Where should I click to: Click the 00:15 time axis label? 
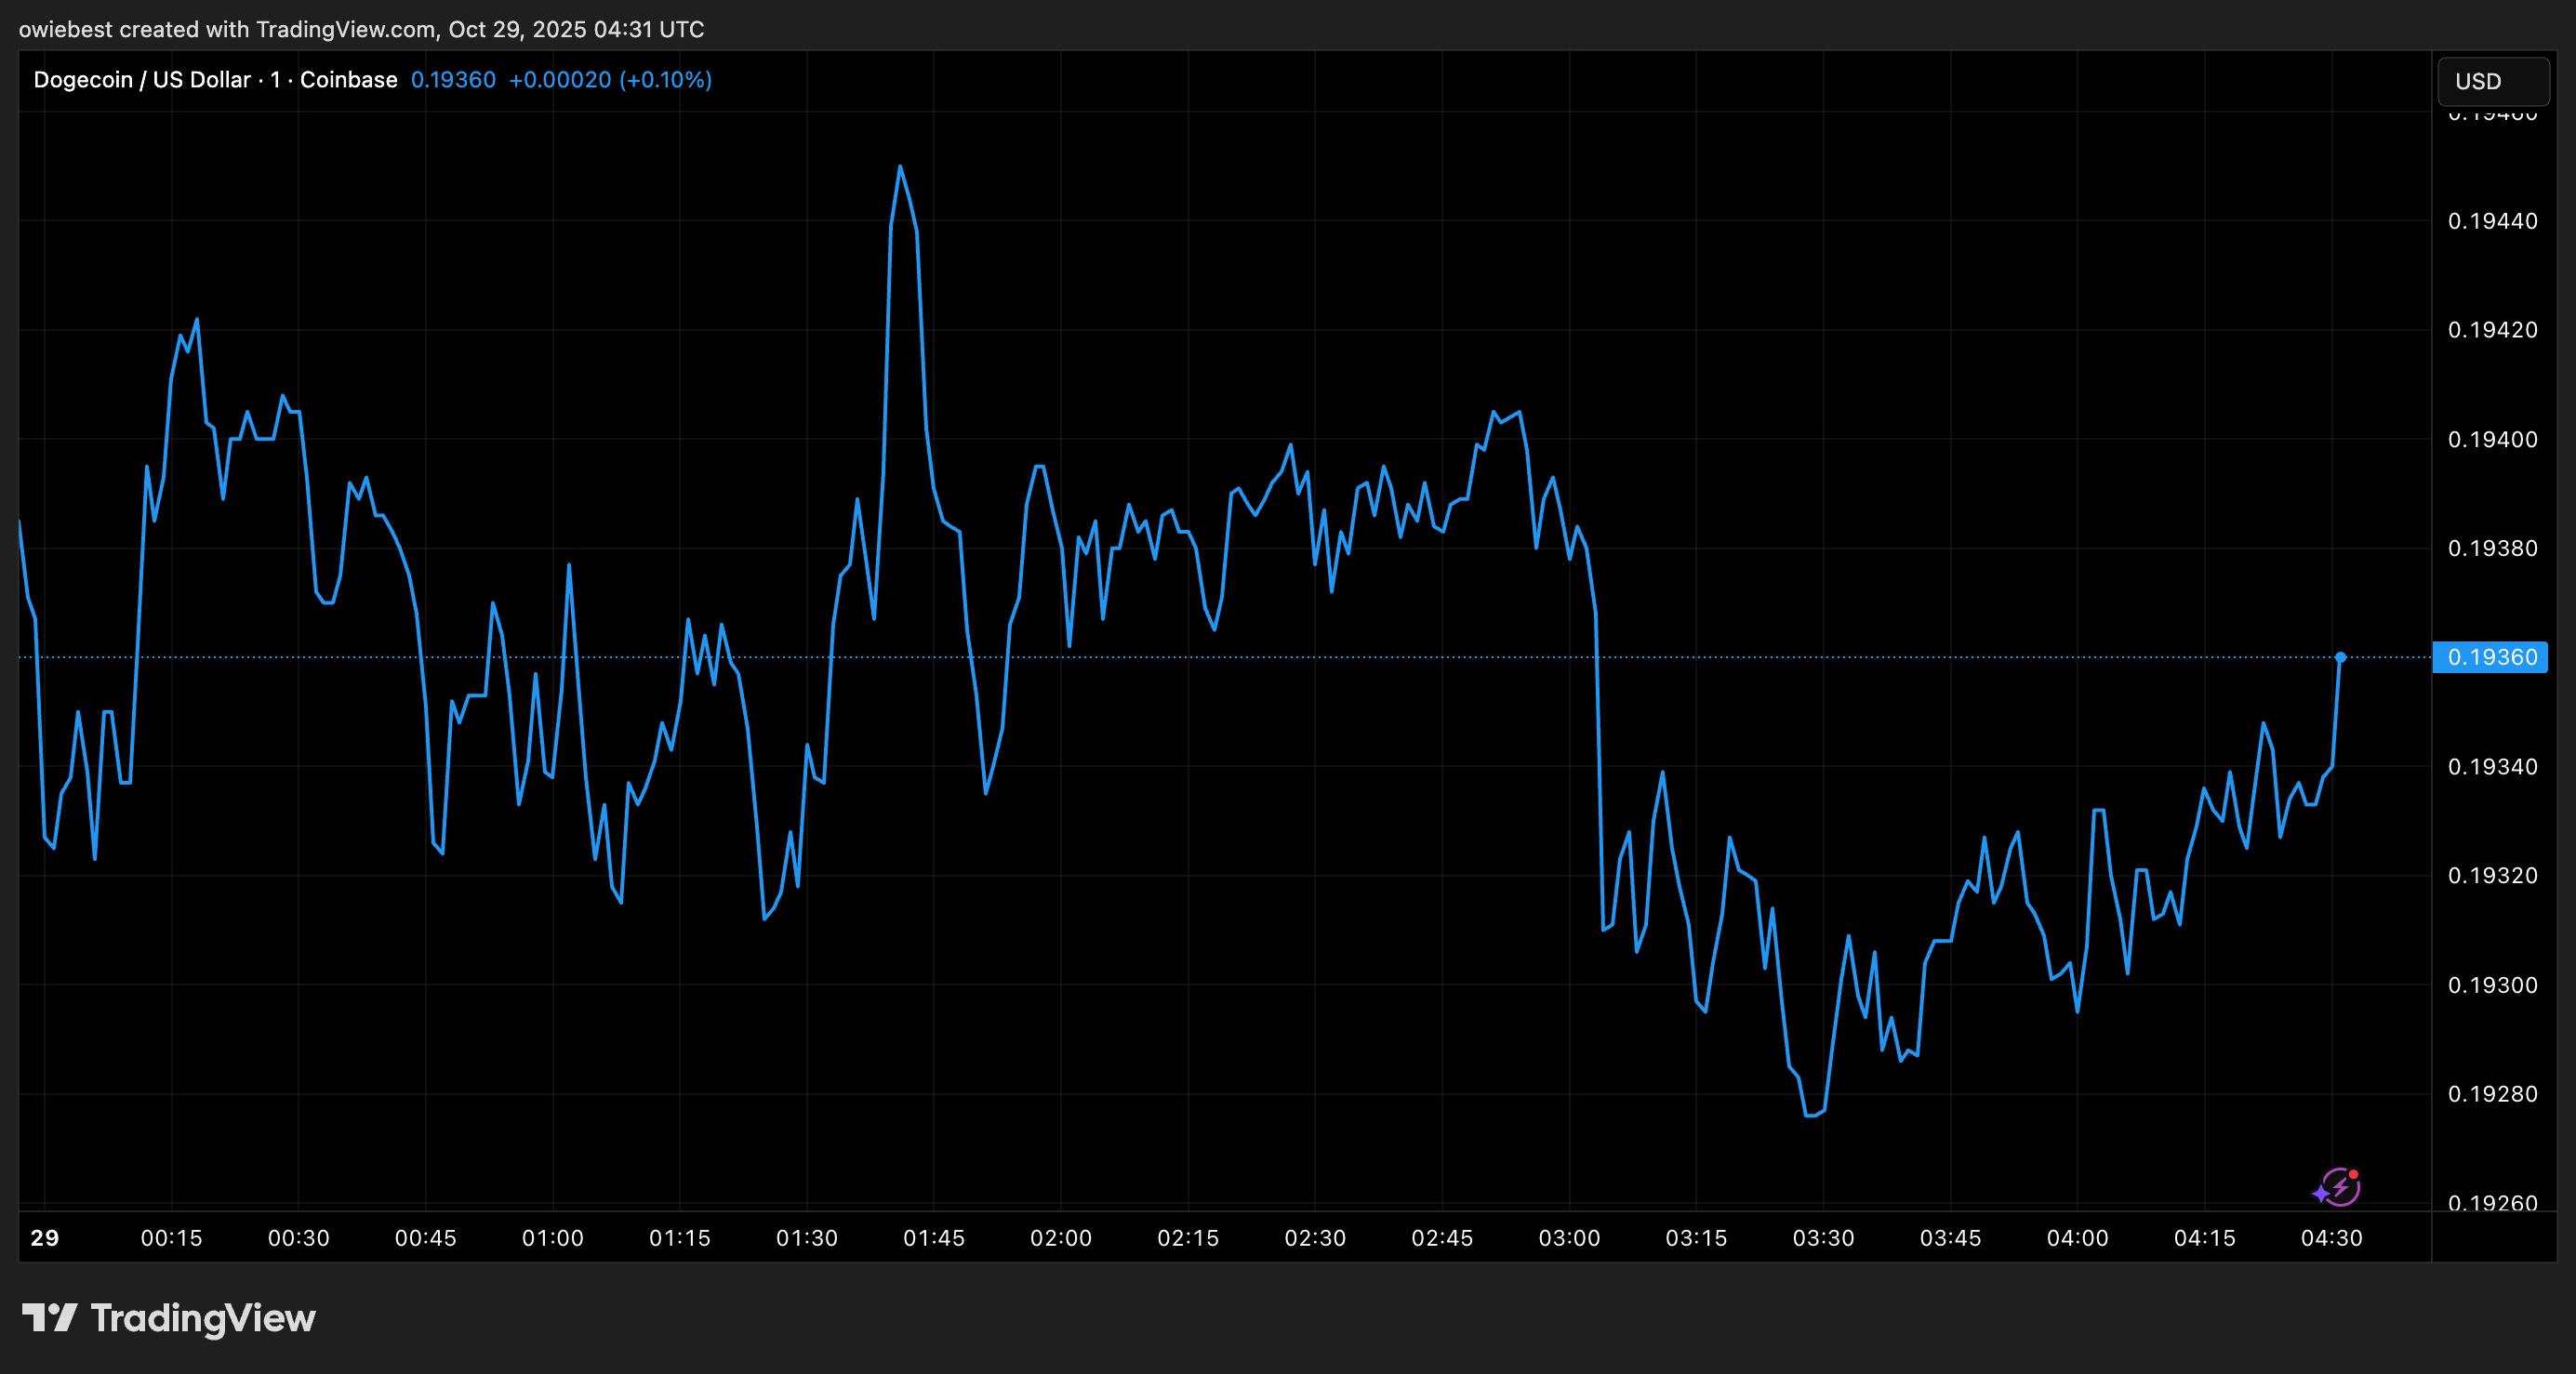coord(171,1238)
